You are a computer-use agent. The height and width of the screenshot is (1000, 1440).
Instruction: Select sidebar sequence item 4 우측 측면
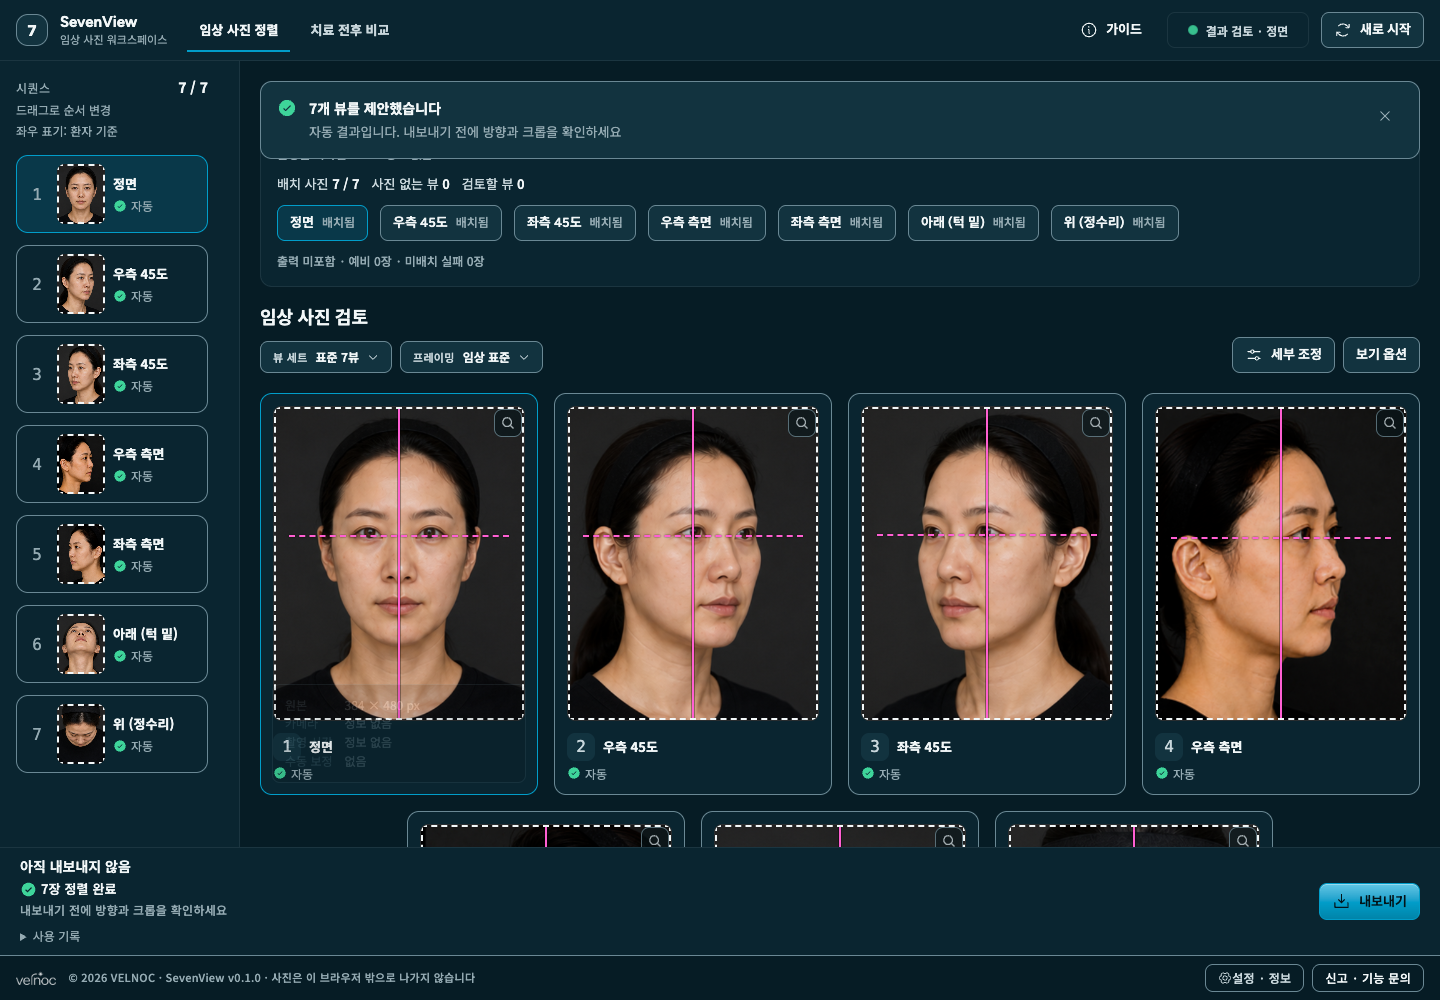coord(112,464)
